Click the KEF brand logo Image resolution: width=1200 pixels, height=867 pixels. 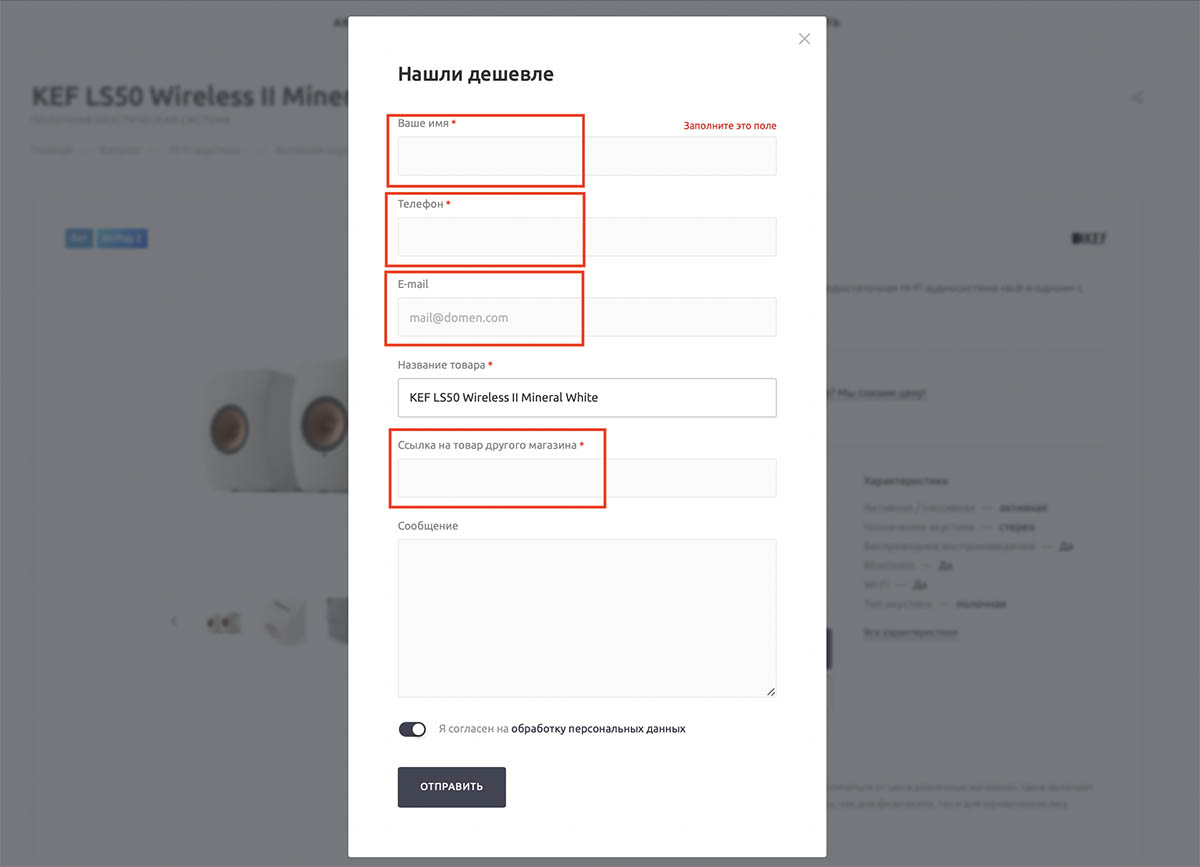point(1088,238)
